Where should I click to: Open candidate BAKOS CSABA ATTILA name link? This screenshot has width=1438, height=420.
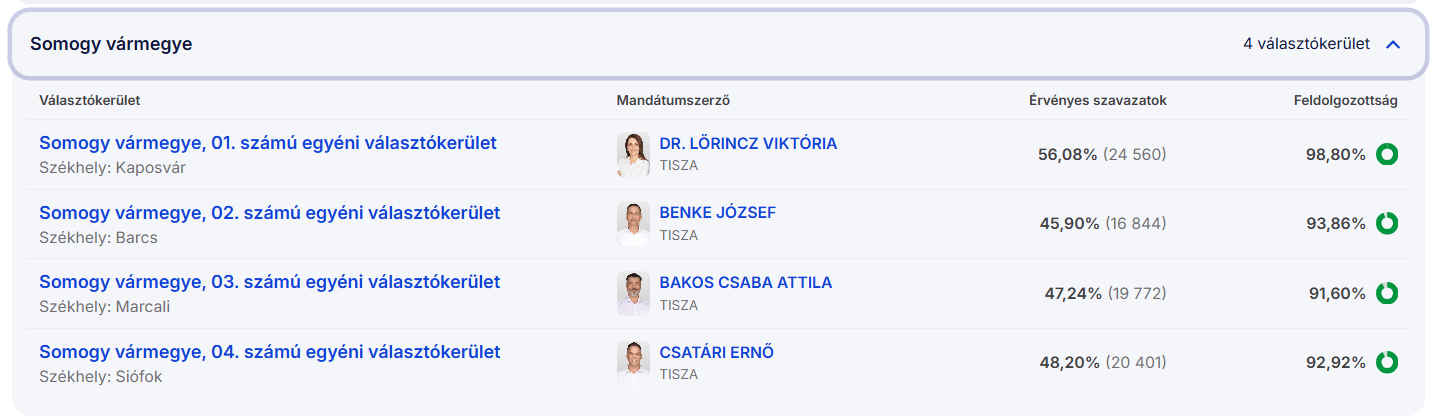[x=745, y=283]
